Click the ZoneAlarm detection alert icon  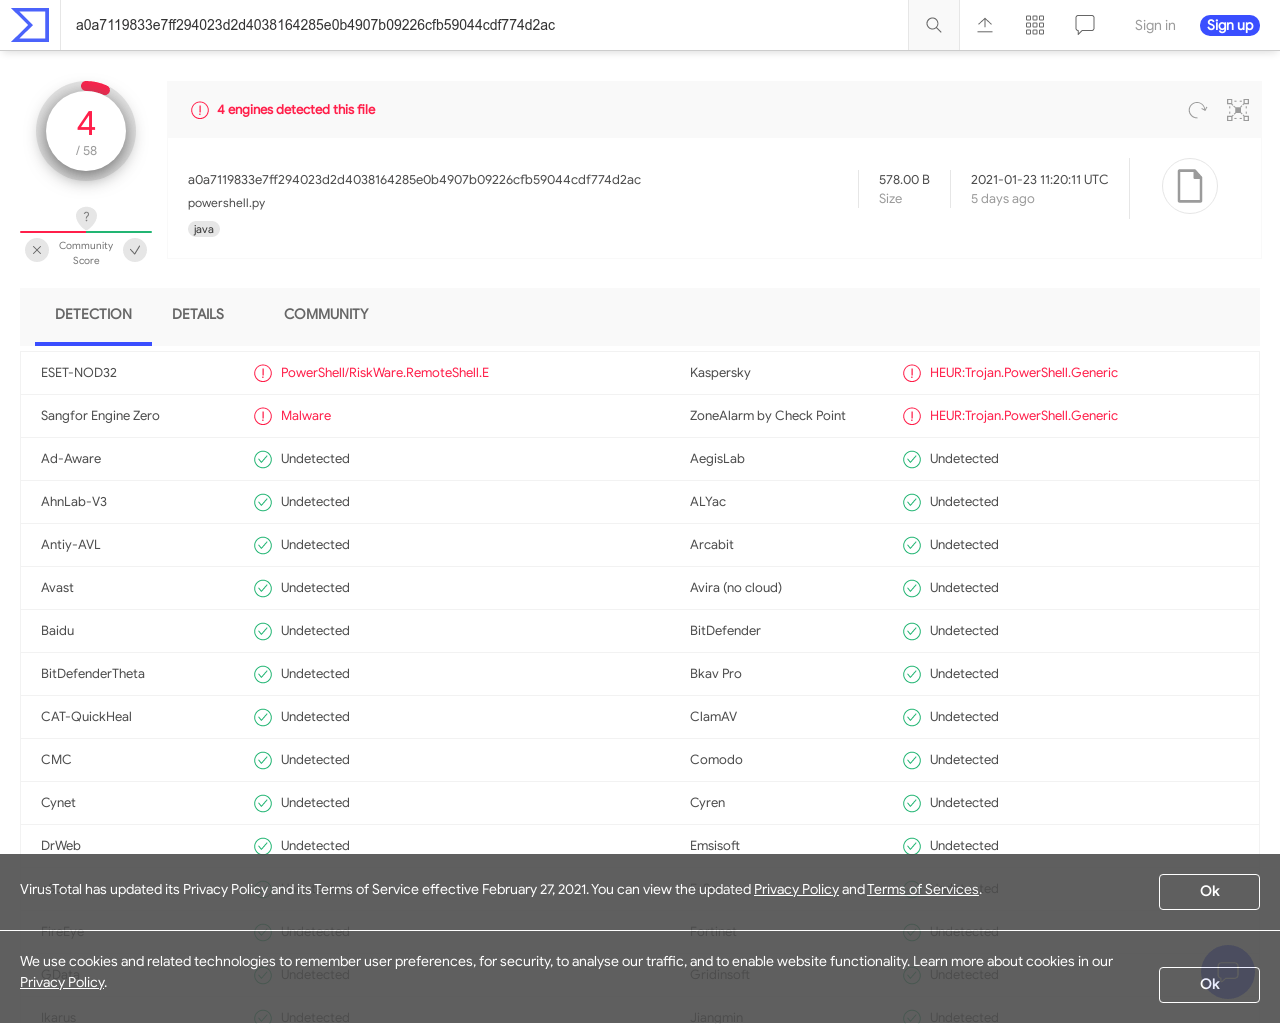(912, 416)
